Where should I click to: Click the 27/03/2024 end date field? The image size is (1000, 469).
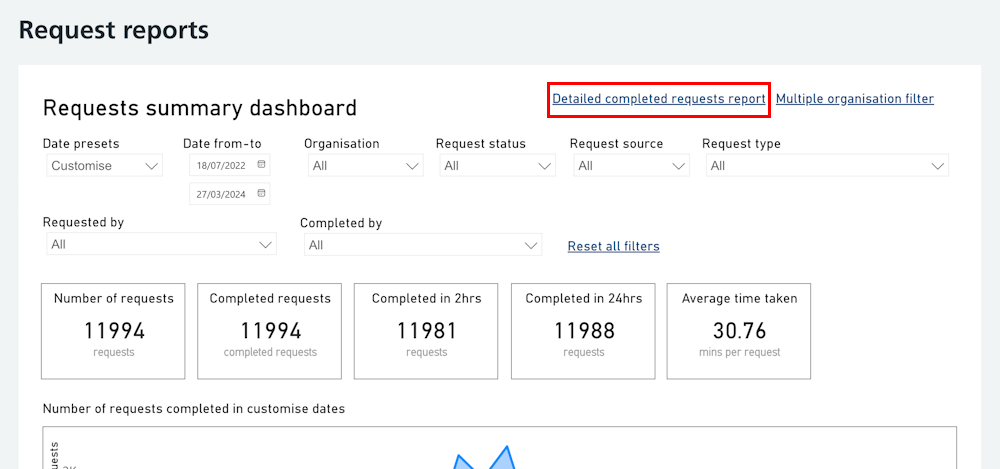tap(230, 193)
